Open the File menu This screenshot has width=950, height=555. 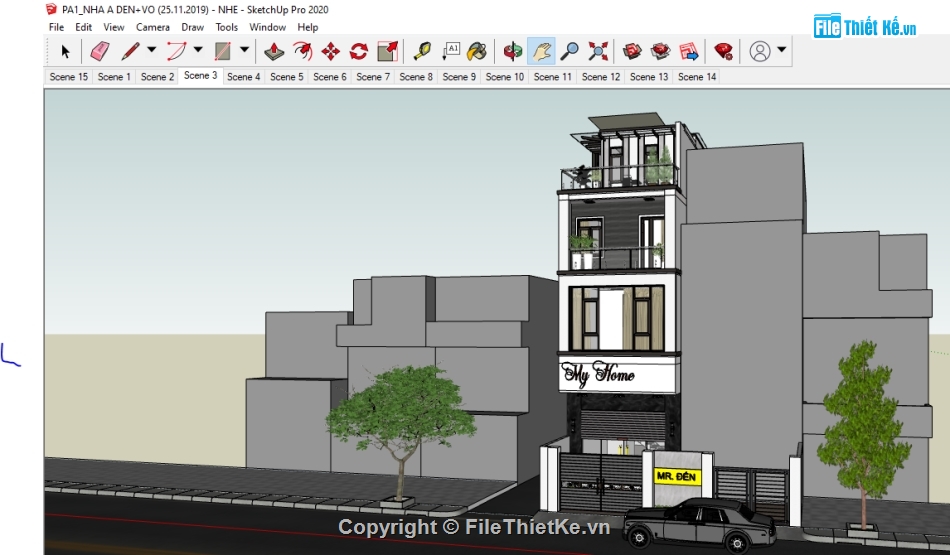[x=56, y=27]
